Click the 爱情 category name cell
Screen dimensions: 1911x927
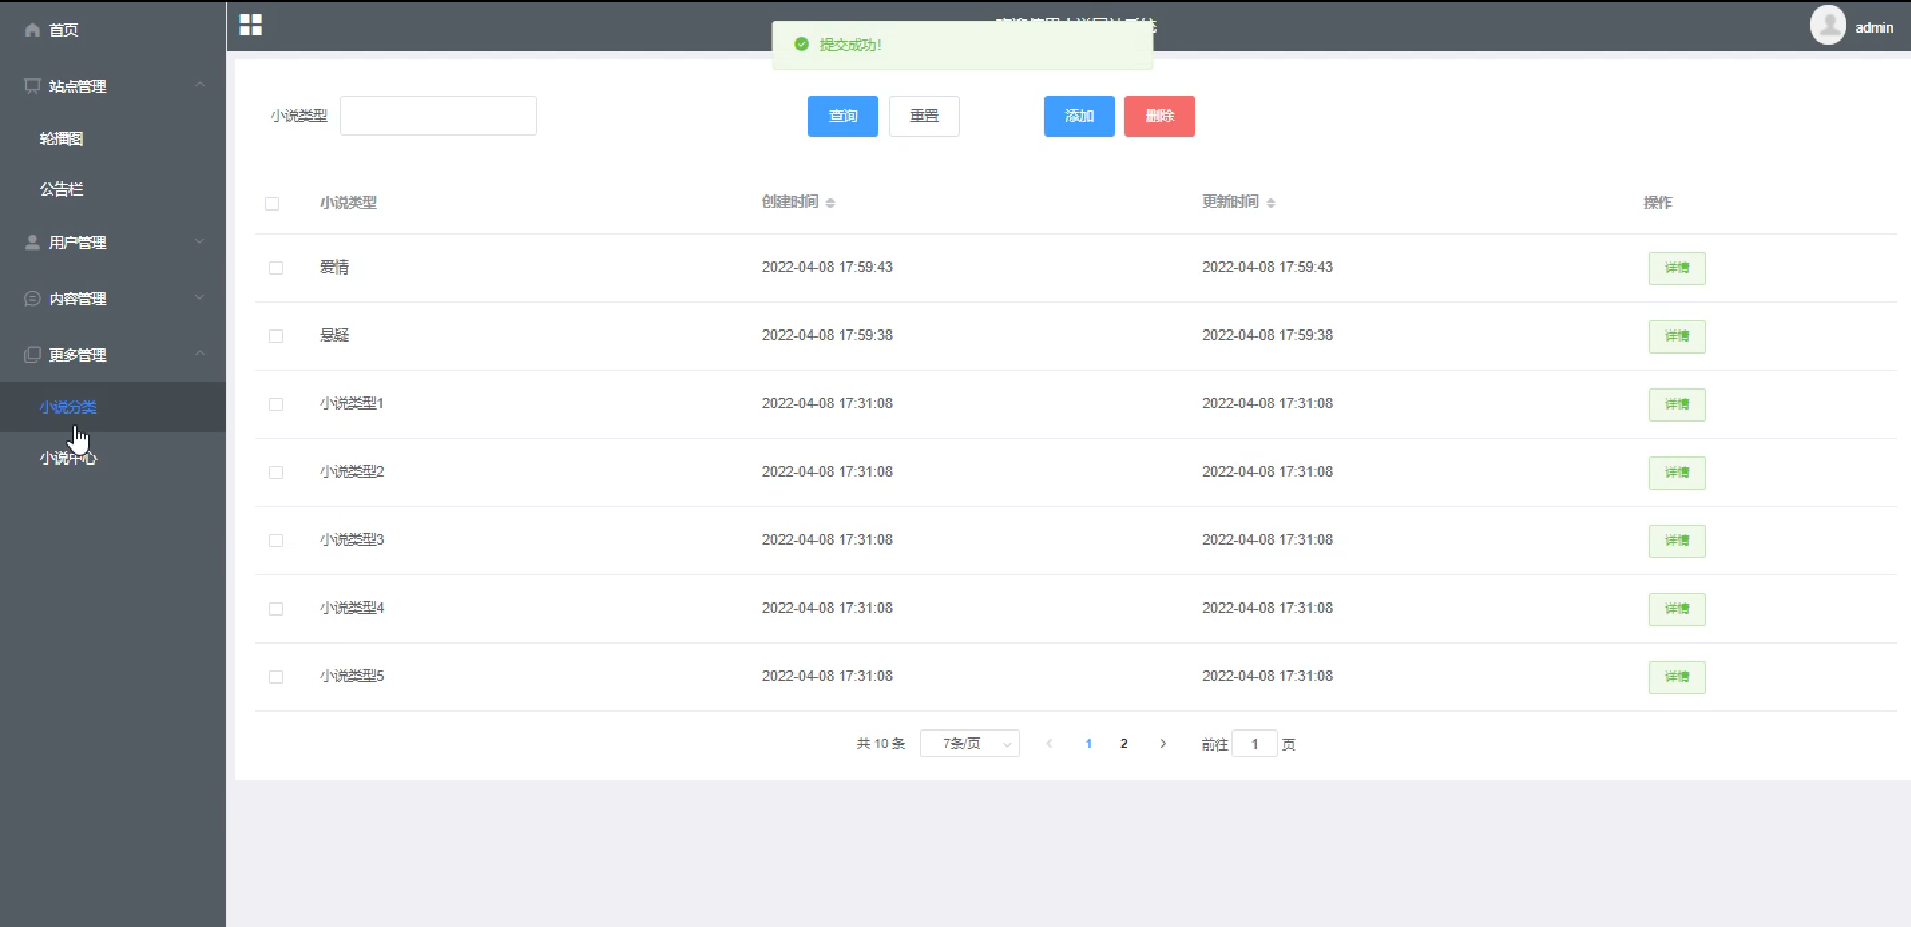pos(334,267)
